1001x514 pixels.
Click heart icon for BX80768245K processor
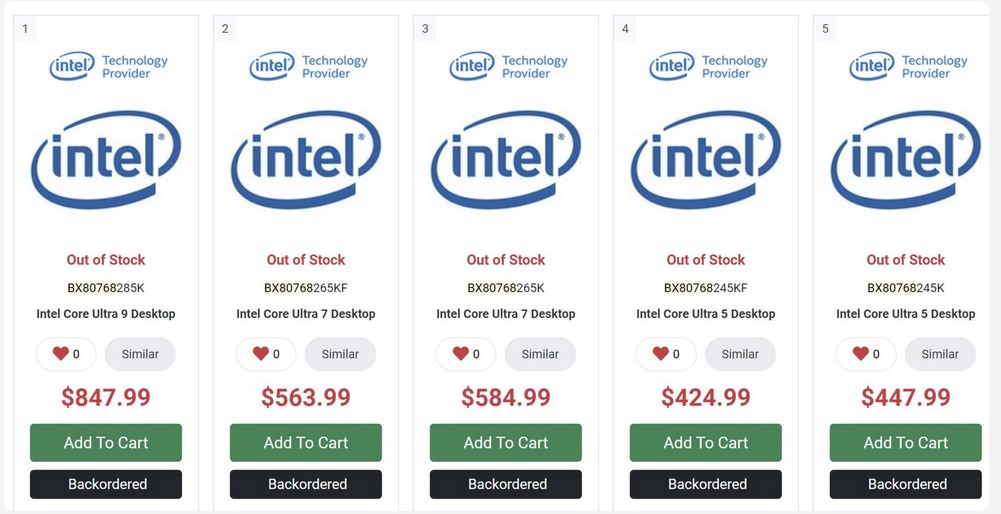click(x=862, y=354)
